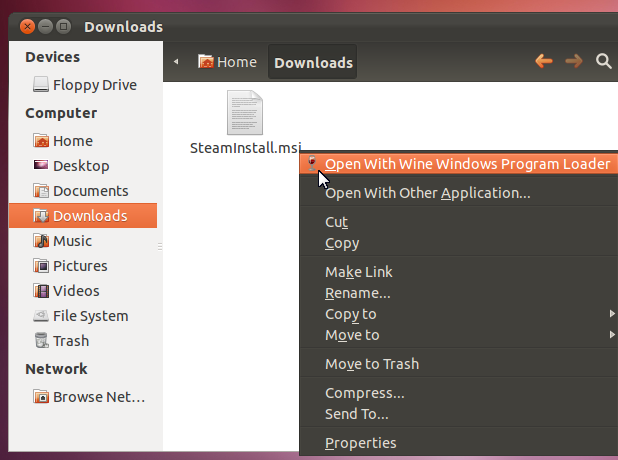Choose Properties from the context menu
The image size is (618, 460).
tap(360, 443)
